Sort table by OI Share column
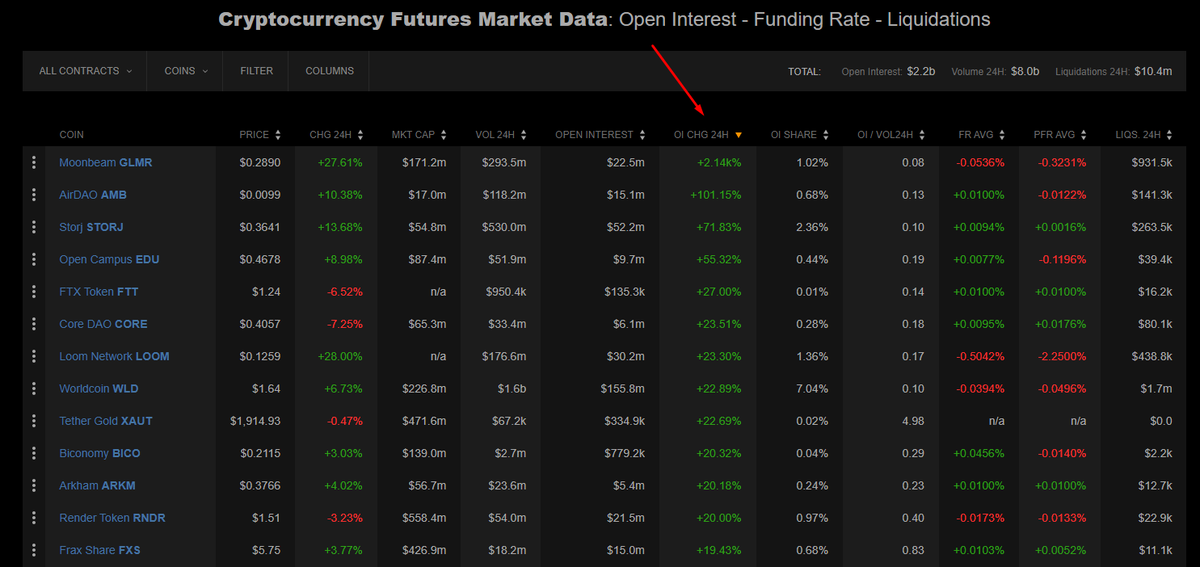Viewport: 1200px width, 567px height. 800,134
